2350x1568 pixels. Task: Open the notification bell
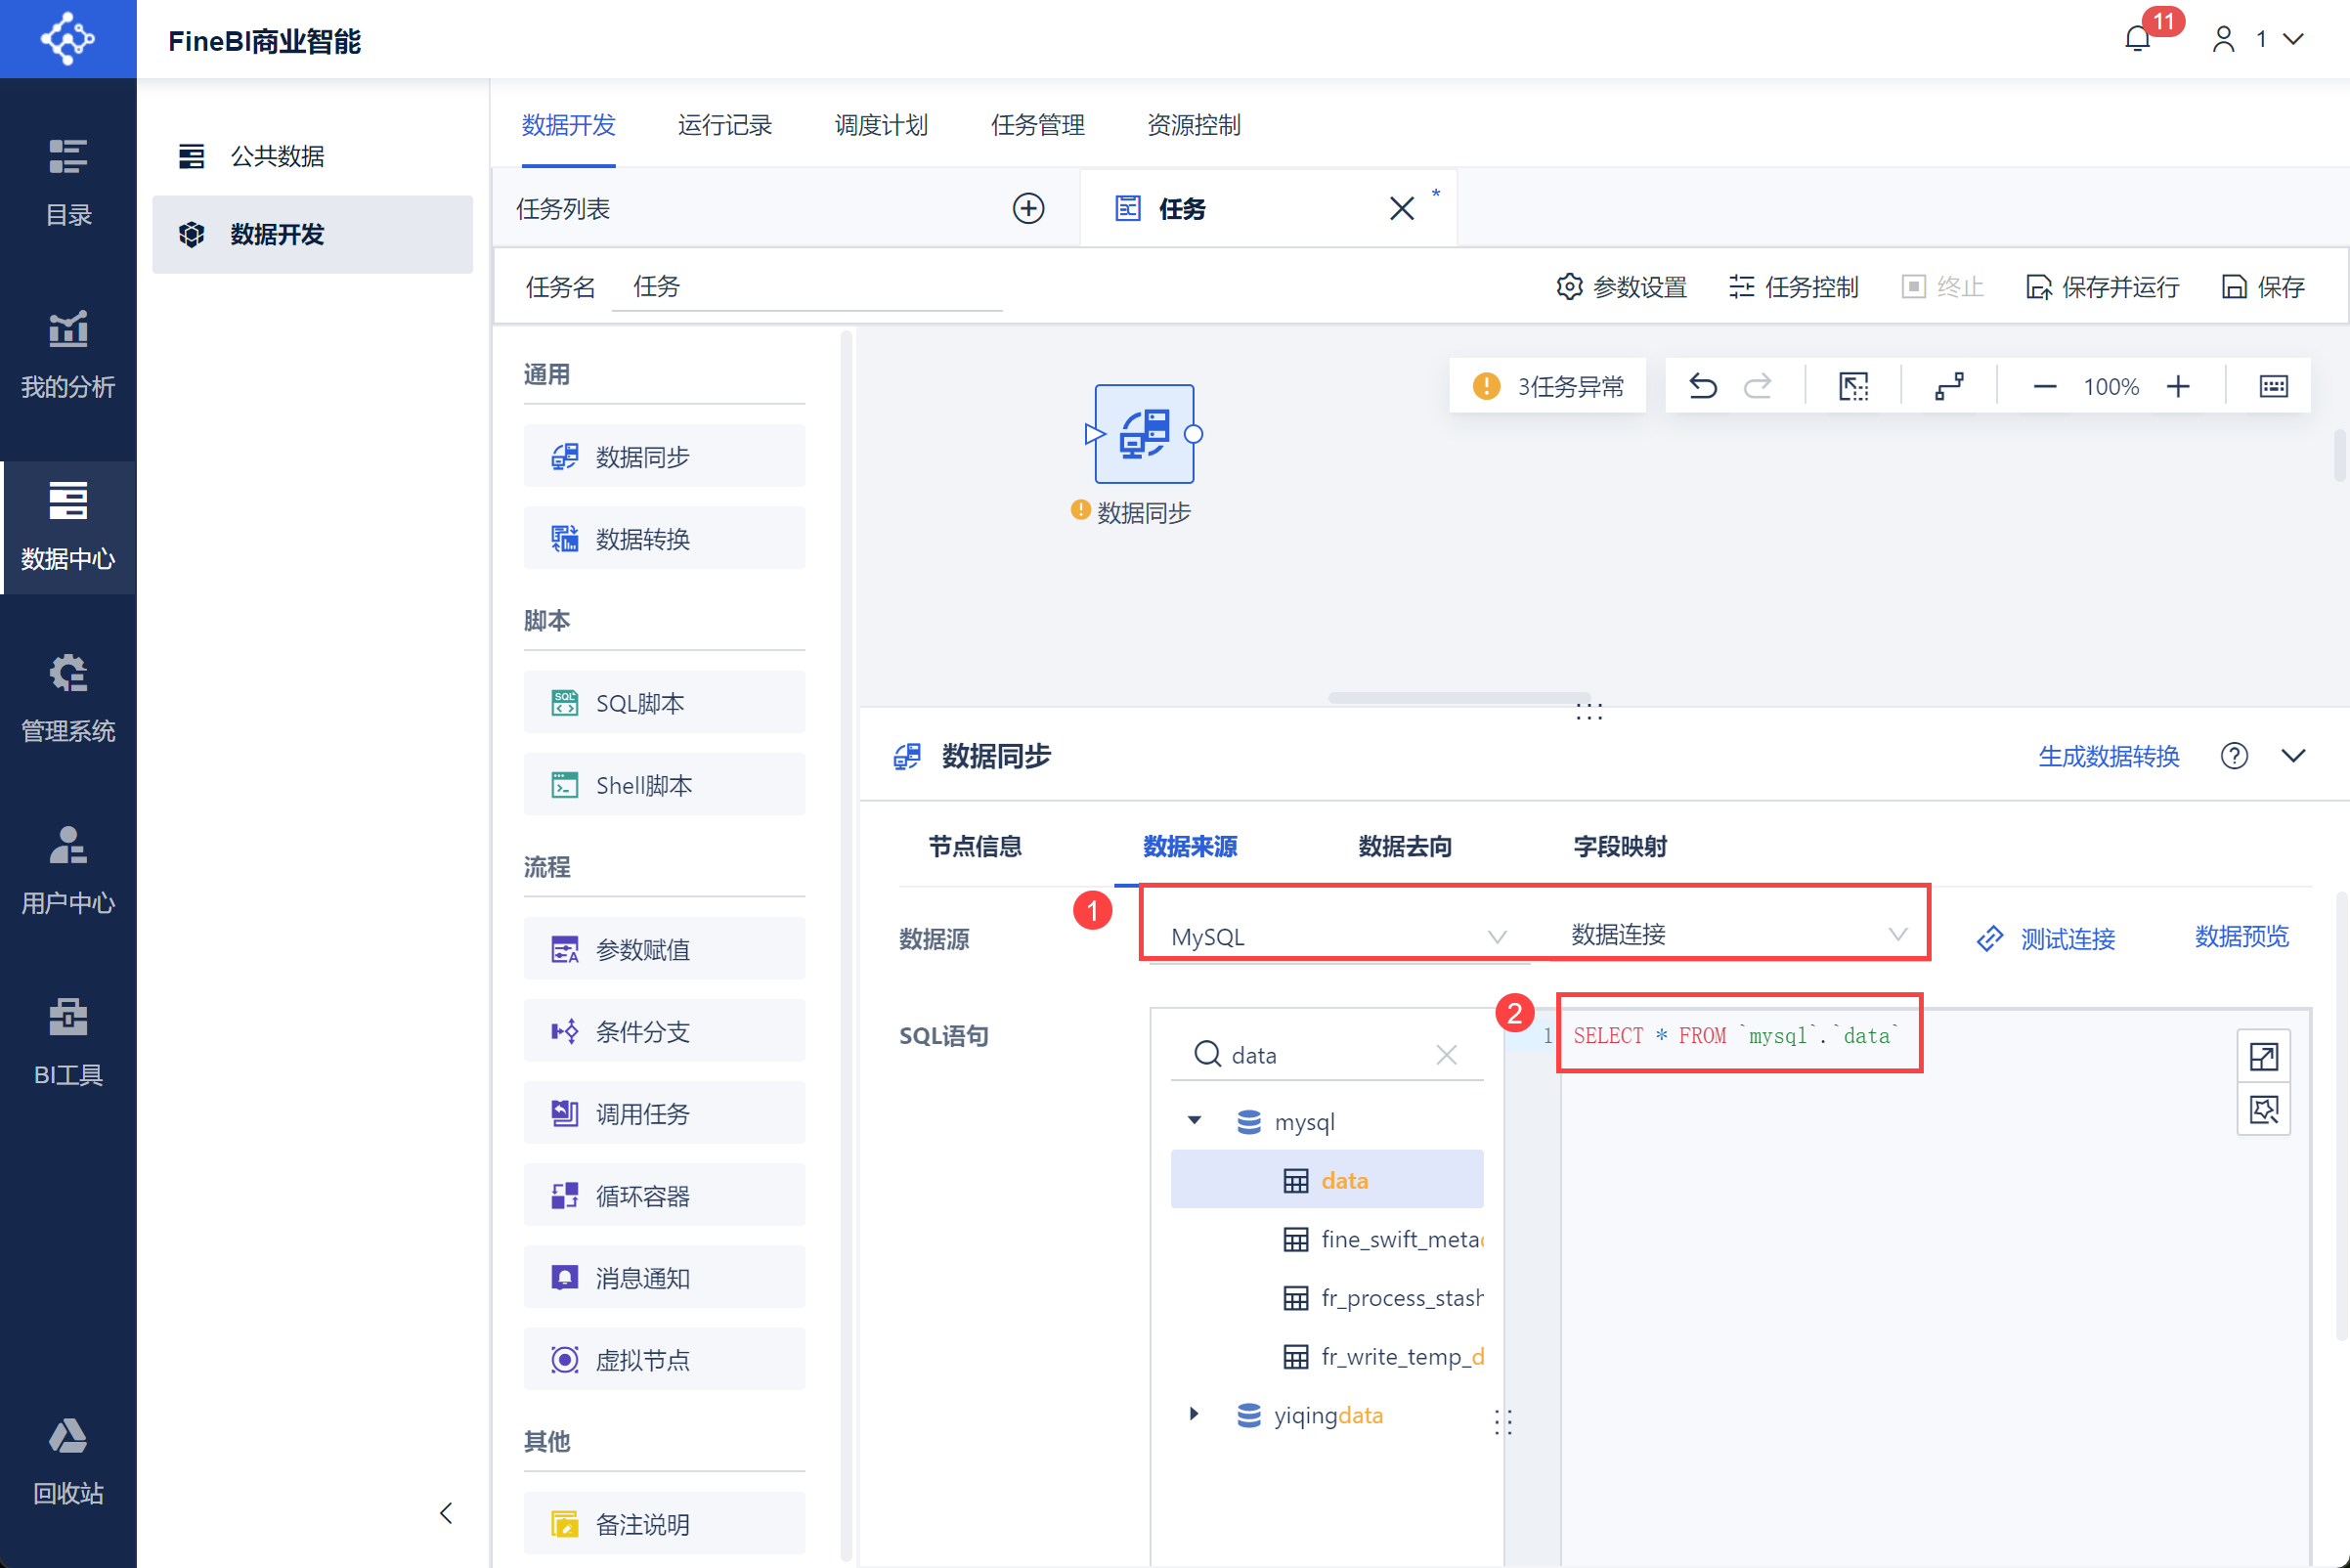[x=2137, y=38]
